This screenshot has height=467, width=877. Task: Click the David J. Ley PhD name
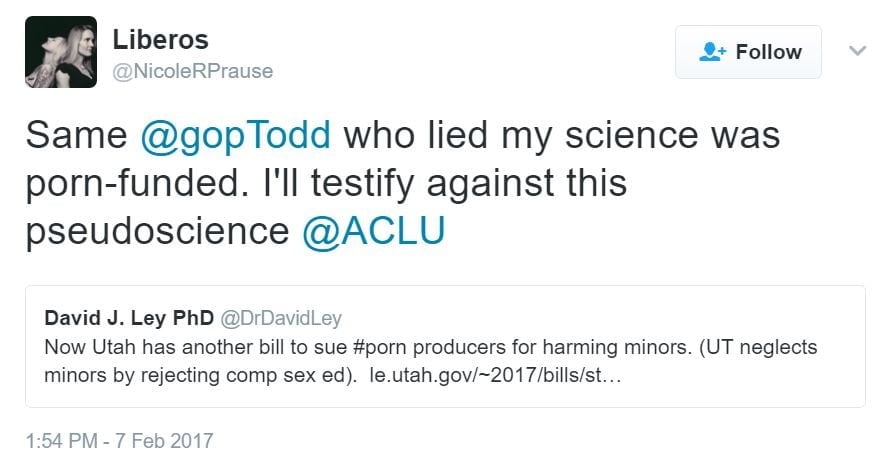130,318
